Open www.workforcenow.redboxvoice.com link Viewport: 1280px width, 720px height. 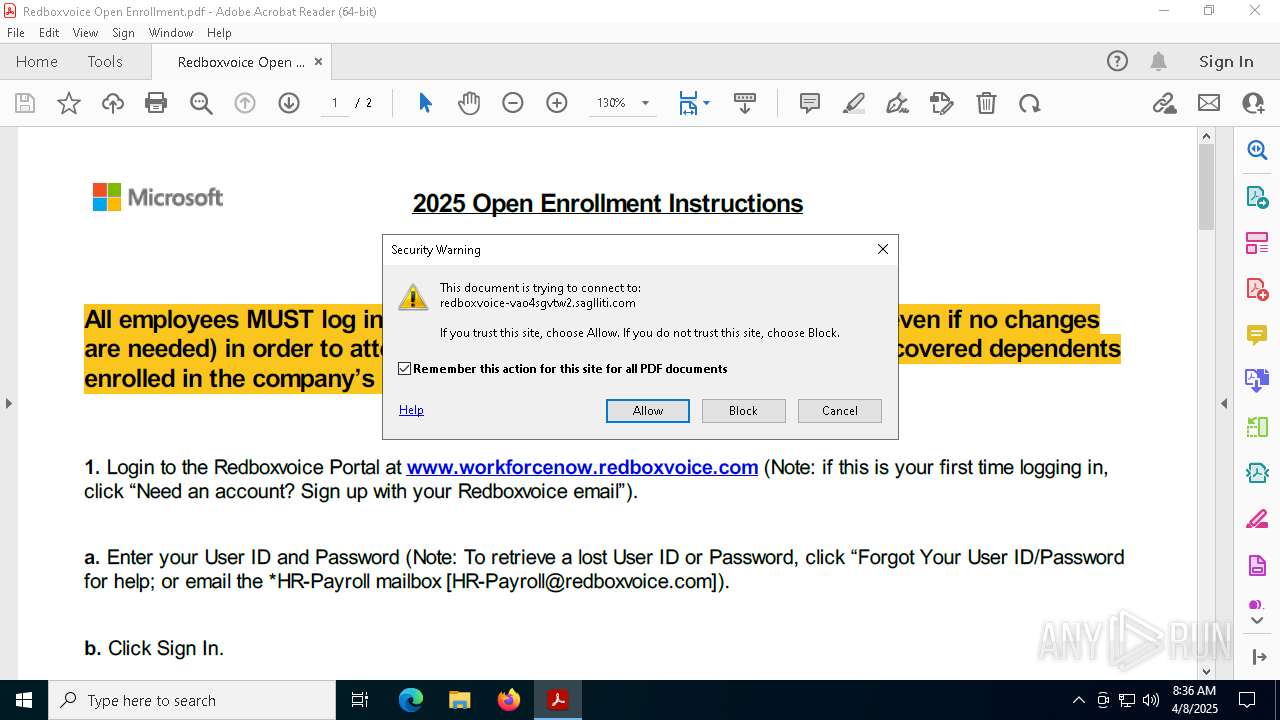pyautogui.click(x=582, y=467)
